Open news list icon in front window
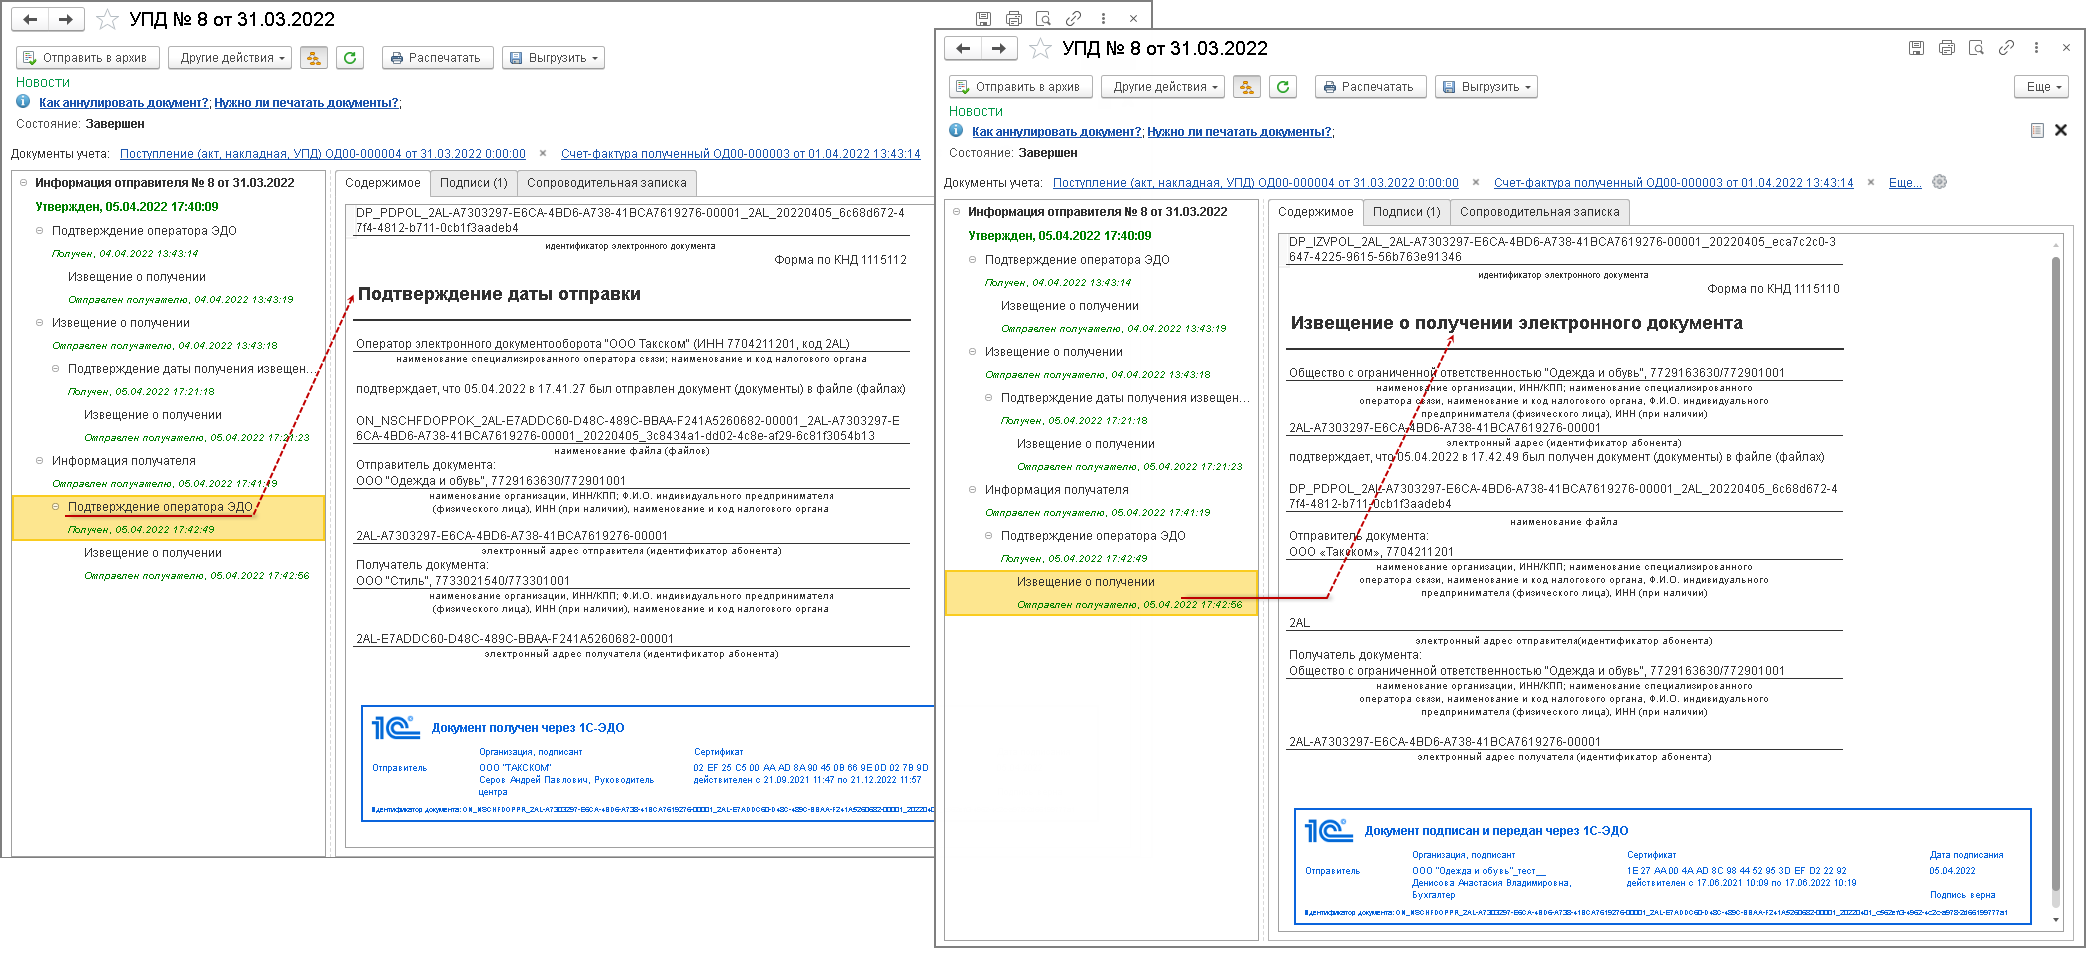Screen dimensions: 2090x958 [2037, 130]
